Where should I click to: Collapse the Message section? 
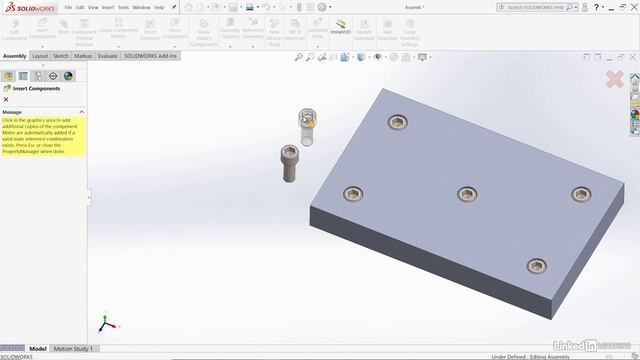(x=82, y=112)
